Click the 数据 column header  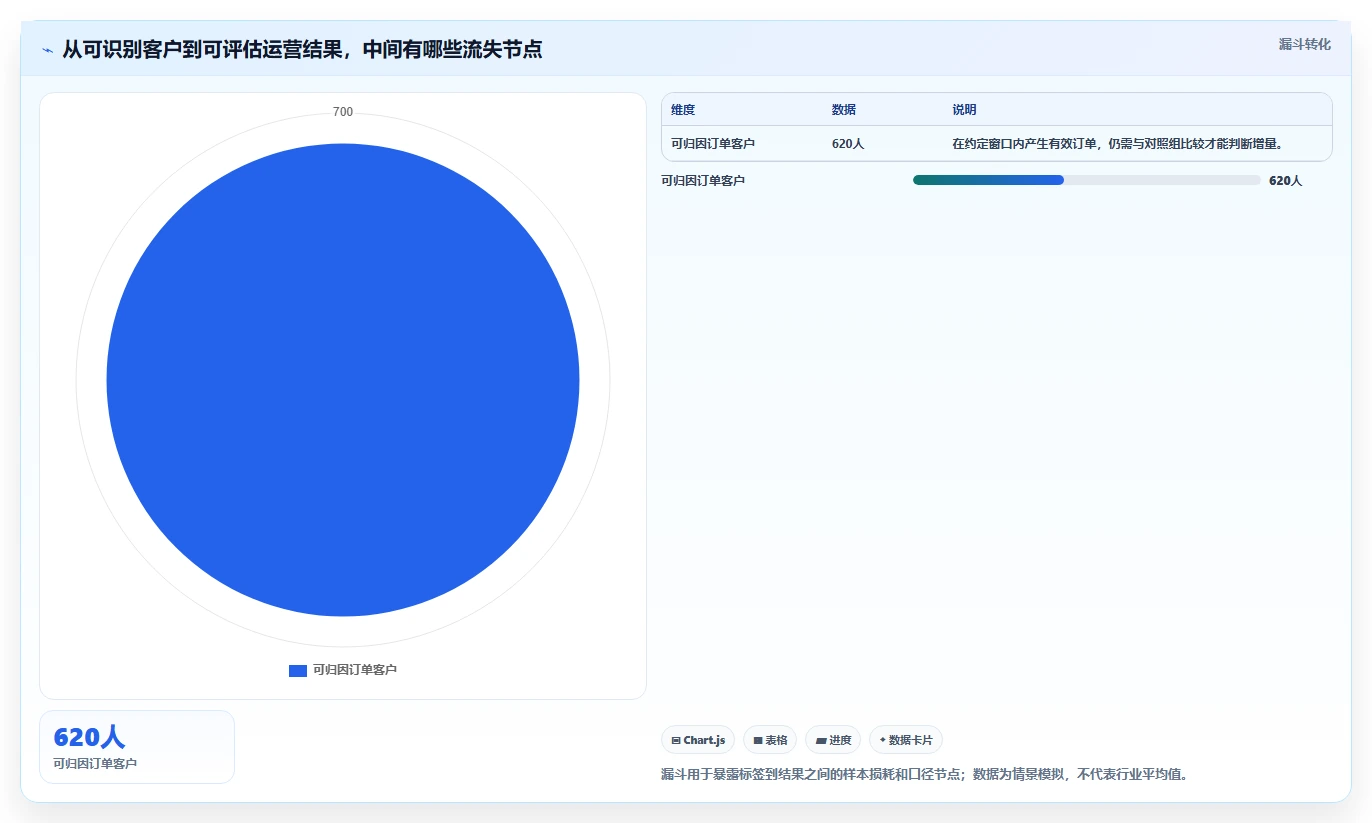point(844,110)
